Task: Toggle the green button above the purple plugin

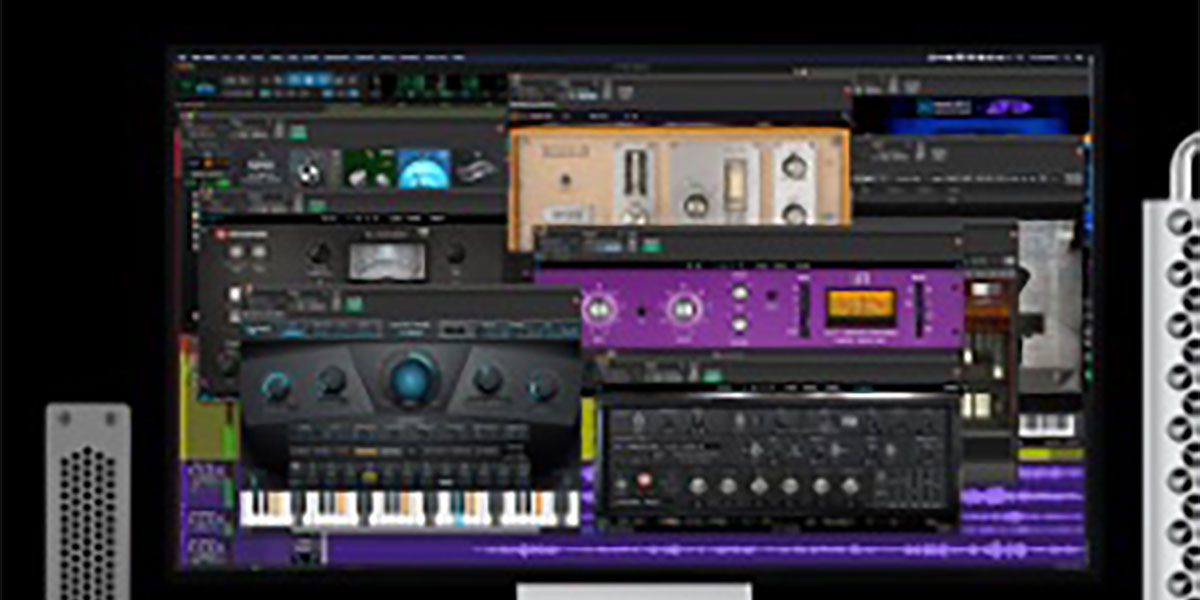Action: pyautogui.click(x=651, y=244)
